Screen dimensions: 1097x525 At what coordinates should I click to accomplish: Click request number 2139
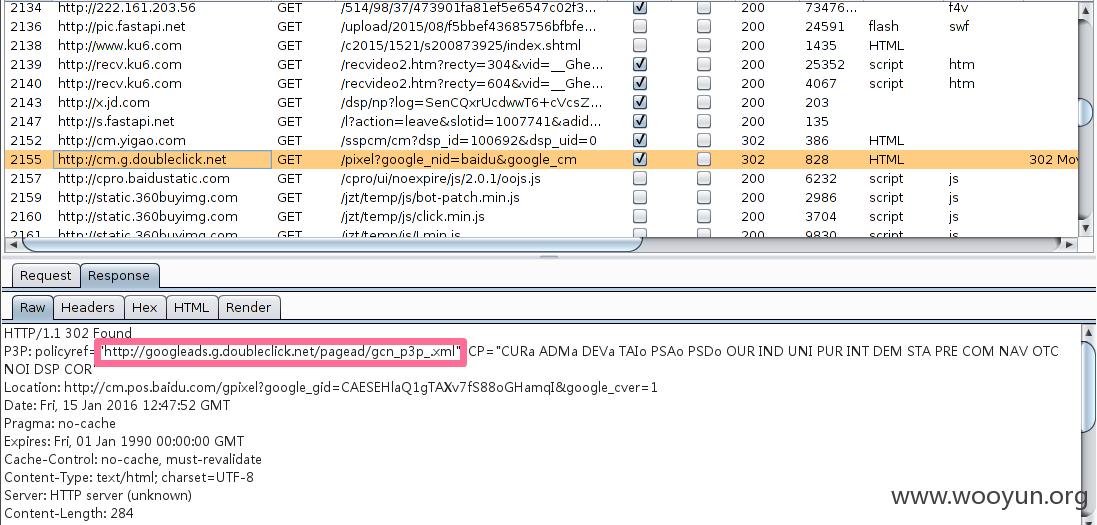click(26, 64)
